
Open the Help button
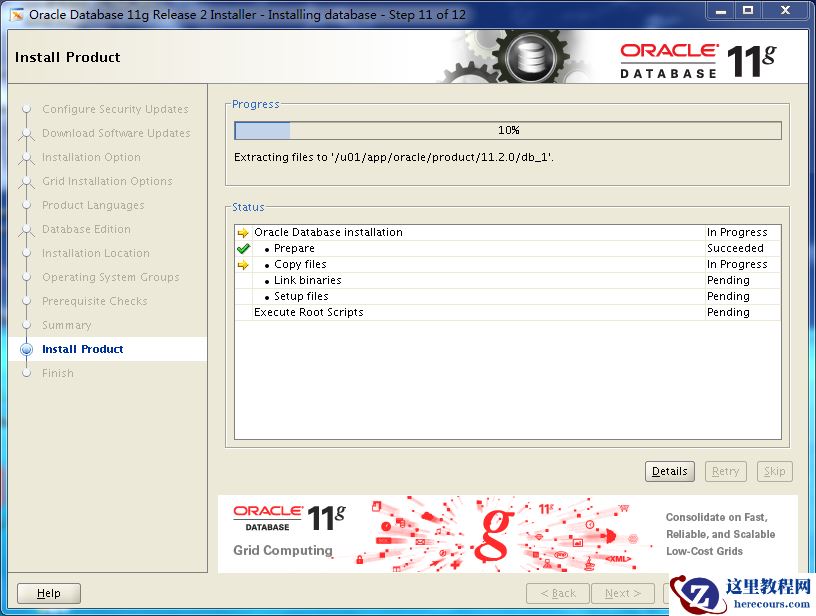coord(49,593)
